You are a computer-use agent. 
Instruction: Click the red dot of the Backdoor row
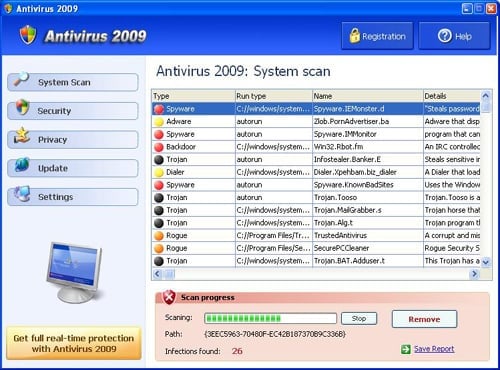pyautogui.click(x=159, y=147)
